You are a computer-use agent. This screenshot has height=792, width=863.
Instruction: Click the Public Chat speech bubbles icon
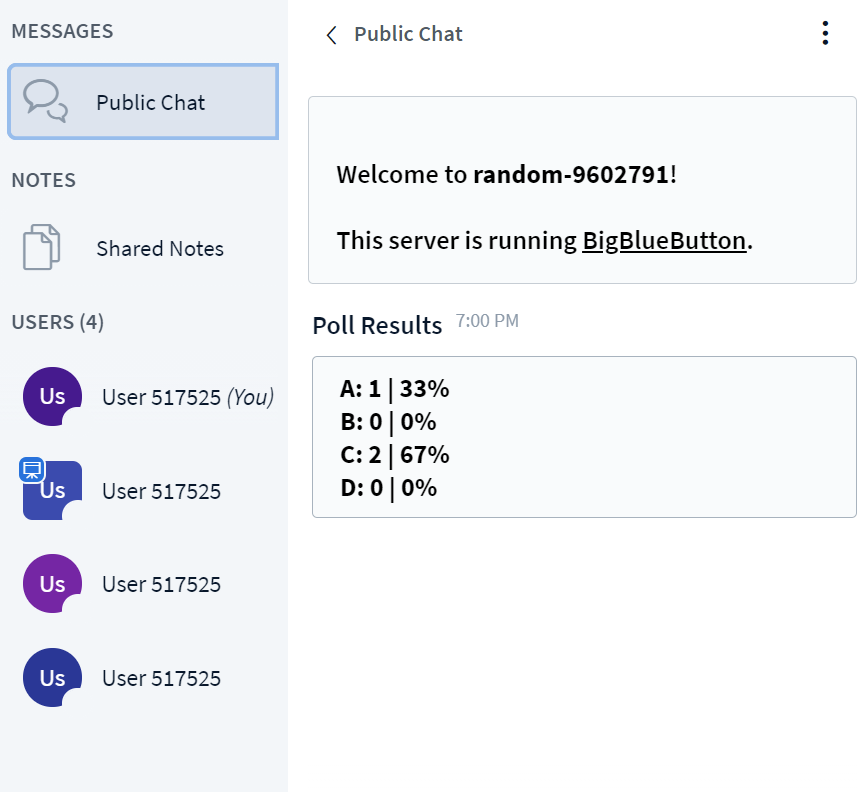(x=45, y=101)
